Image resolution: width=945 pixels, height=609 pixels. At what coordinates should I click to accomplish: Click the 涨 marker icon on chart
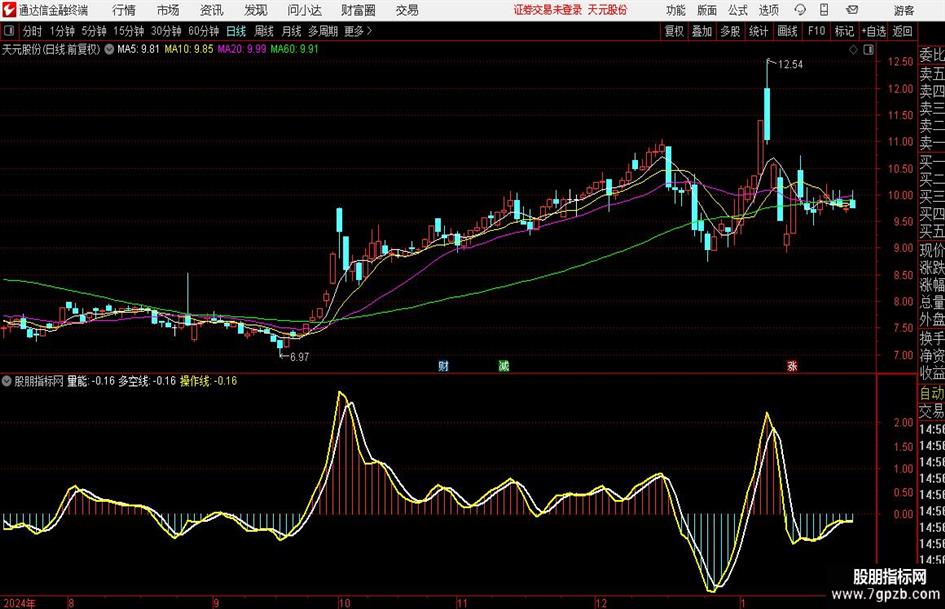tap(792, 365)
